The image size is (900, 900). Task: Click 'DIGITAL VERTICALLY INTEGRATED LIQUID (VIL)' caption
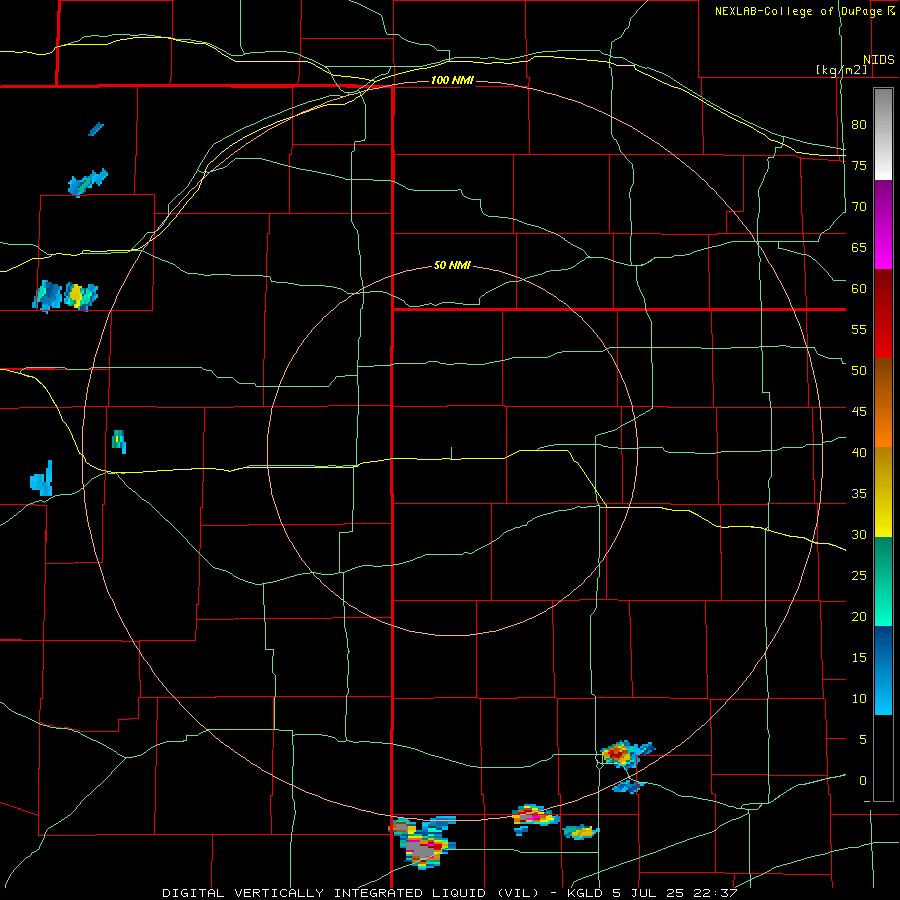[x=350, y=893]
